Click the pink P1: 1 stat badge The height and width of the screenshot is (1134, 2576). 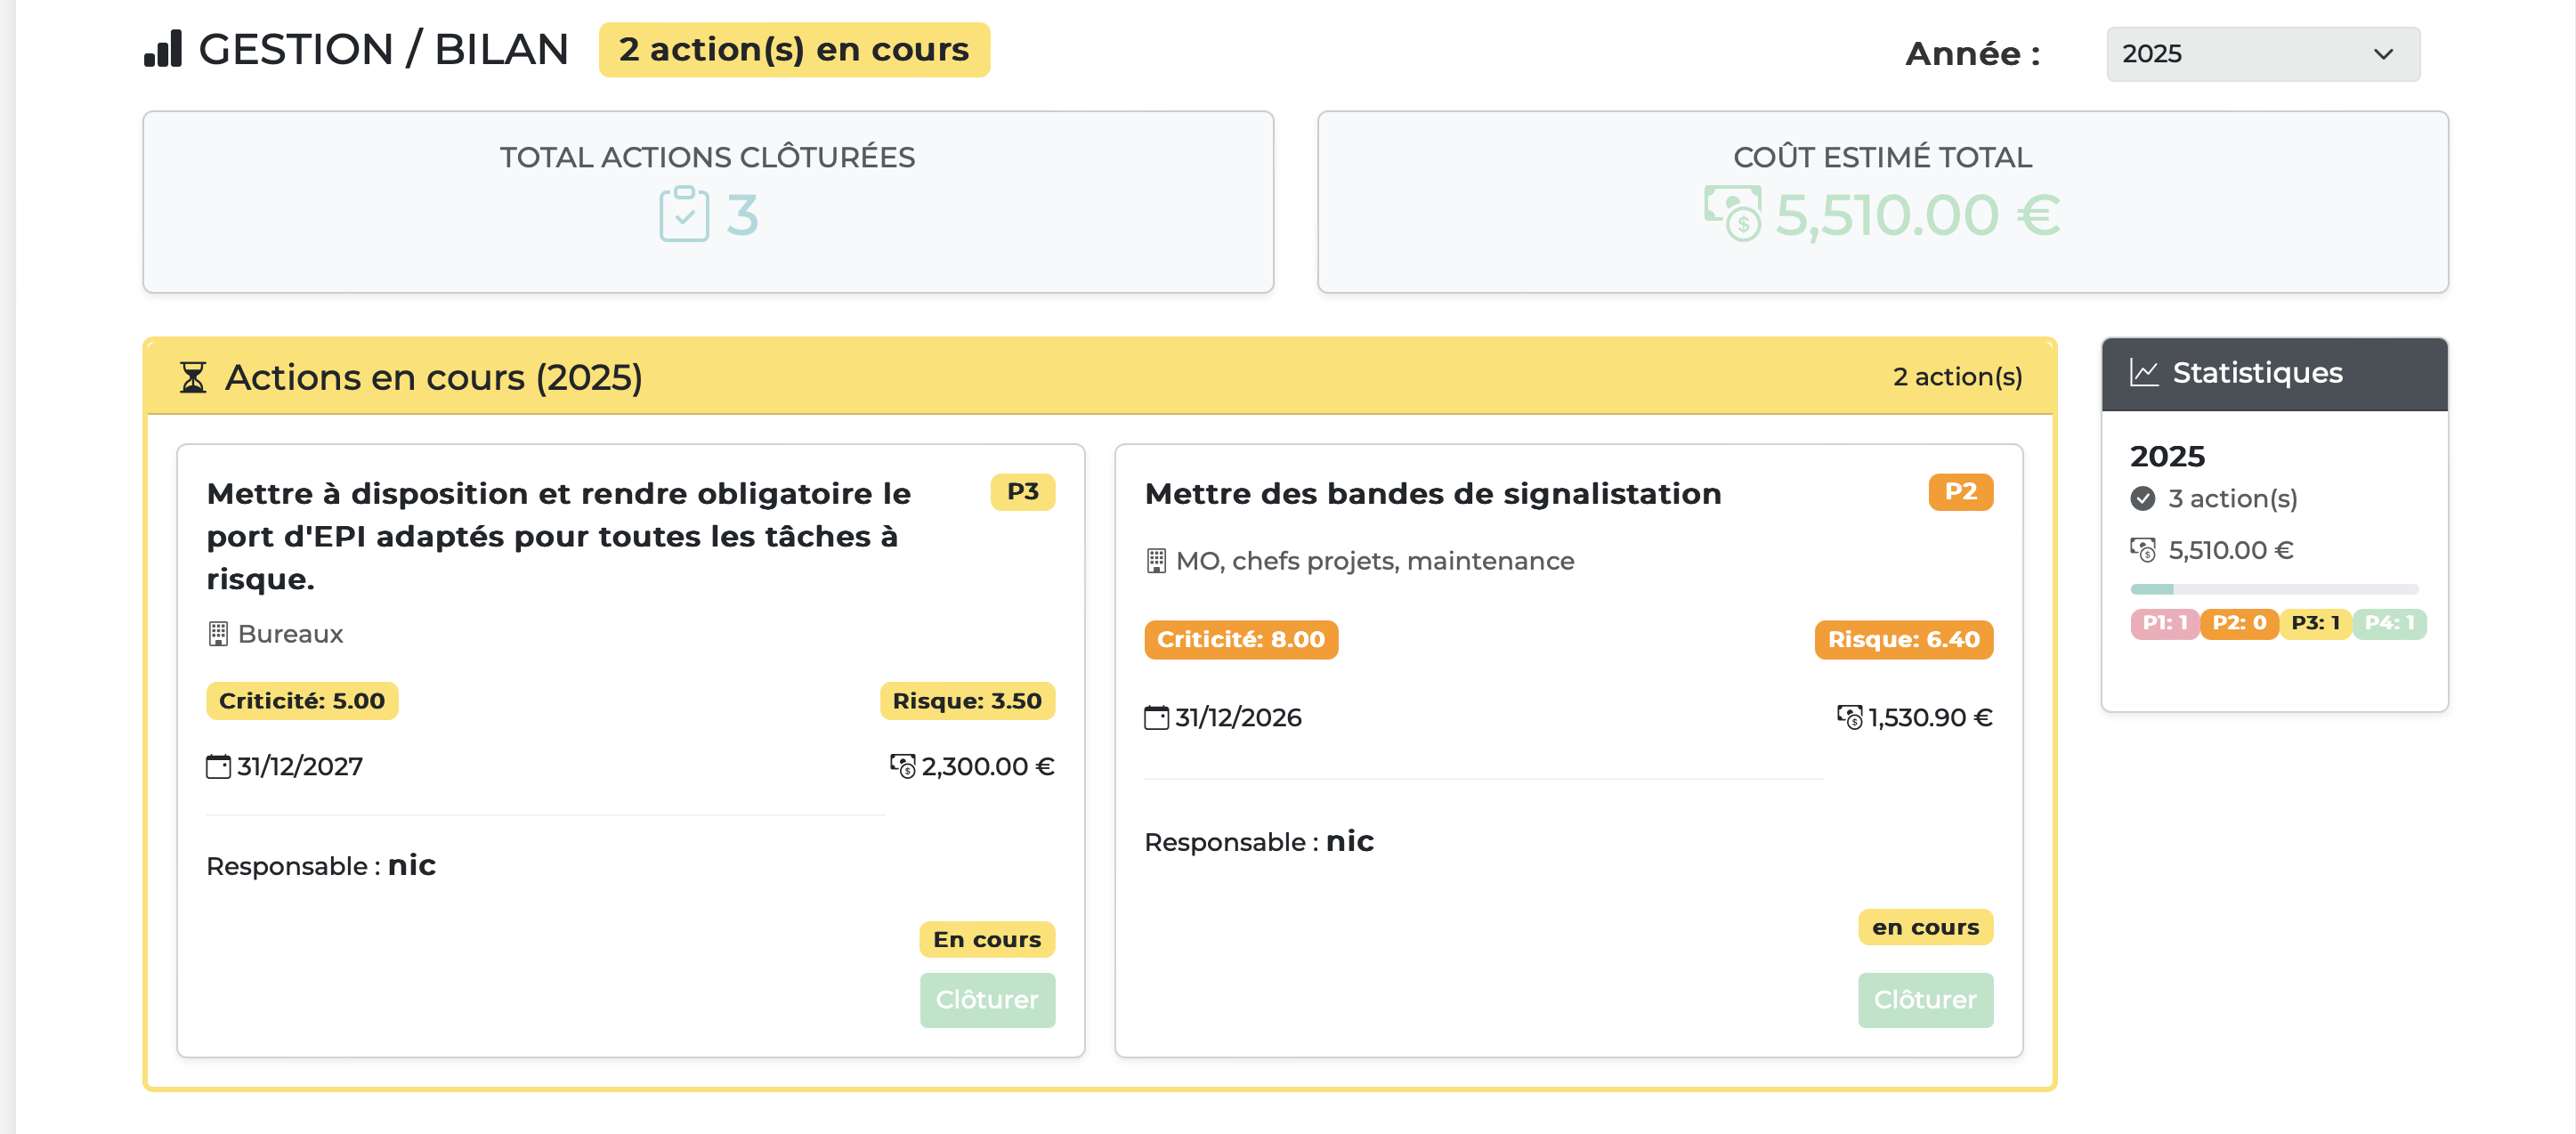(2164, 623)
